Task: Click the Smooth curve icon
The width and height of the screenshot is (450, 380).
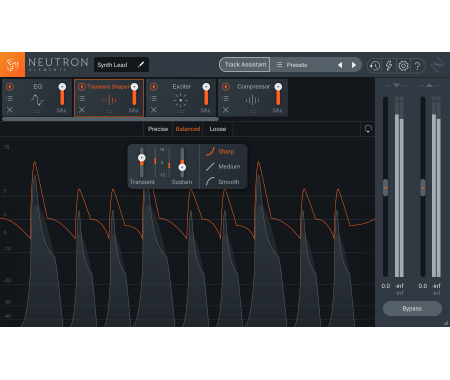Action: tap(210, 182)
